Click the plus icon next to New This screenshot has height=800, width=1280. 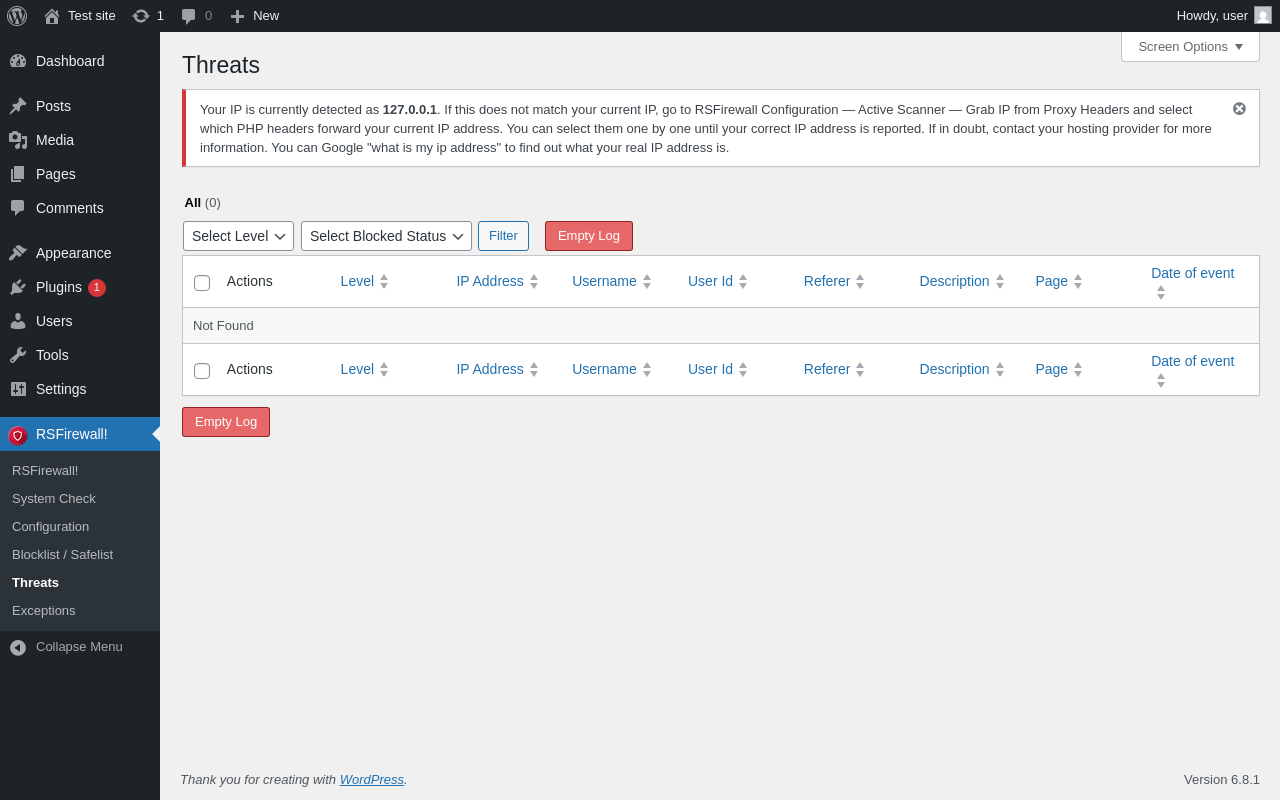click(x=237, y=16)
